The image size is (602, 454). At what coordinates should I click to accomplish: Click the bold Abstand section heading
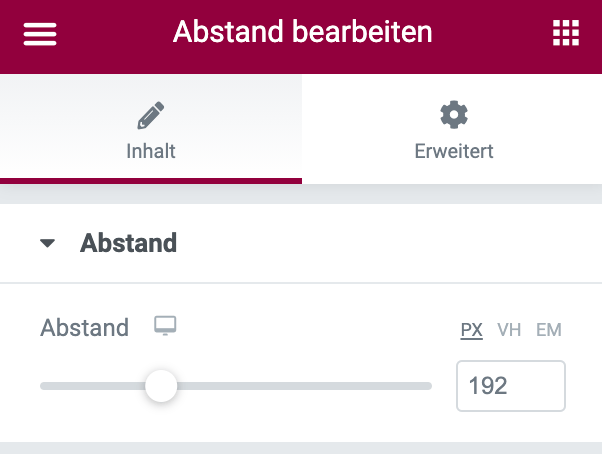point(128,243)
